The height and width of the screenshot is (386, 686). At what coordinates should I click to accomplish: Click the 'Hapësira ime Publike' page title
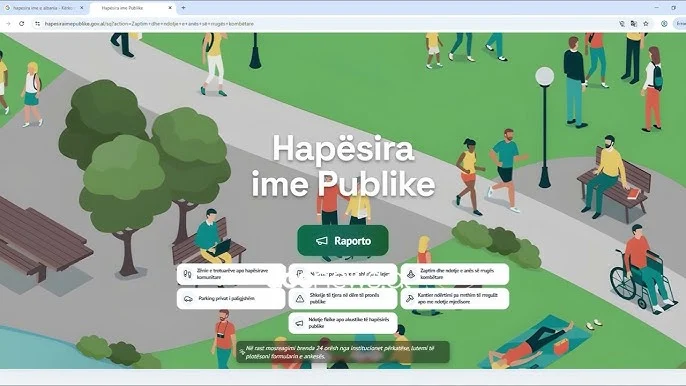343,166
